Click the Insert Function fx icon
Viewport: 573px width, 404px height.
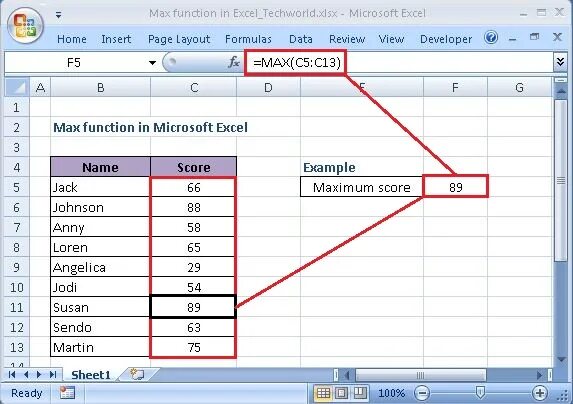coord(234,62)
